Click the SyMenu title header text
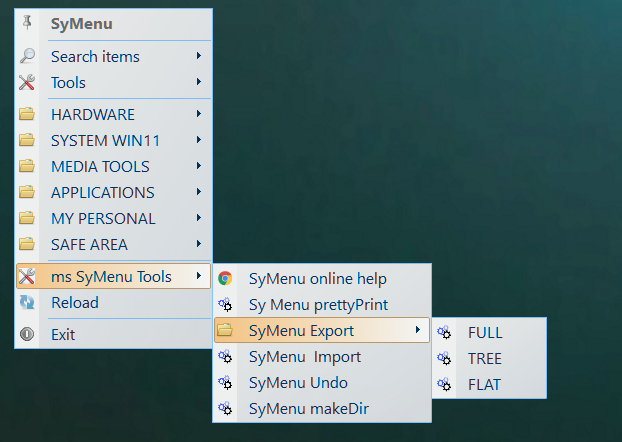 82,24
